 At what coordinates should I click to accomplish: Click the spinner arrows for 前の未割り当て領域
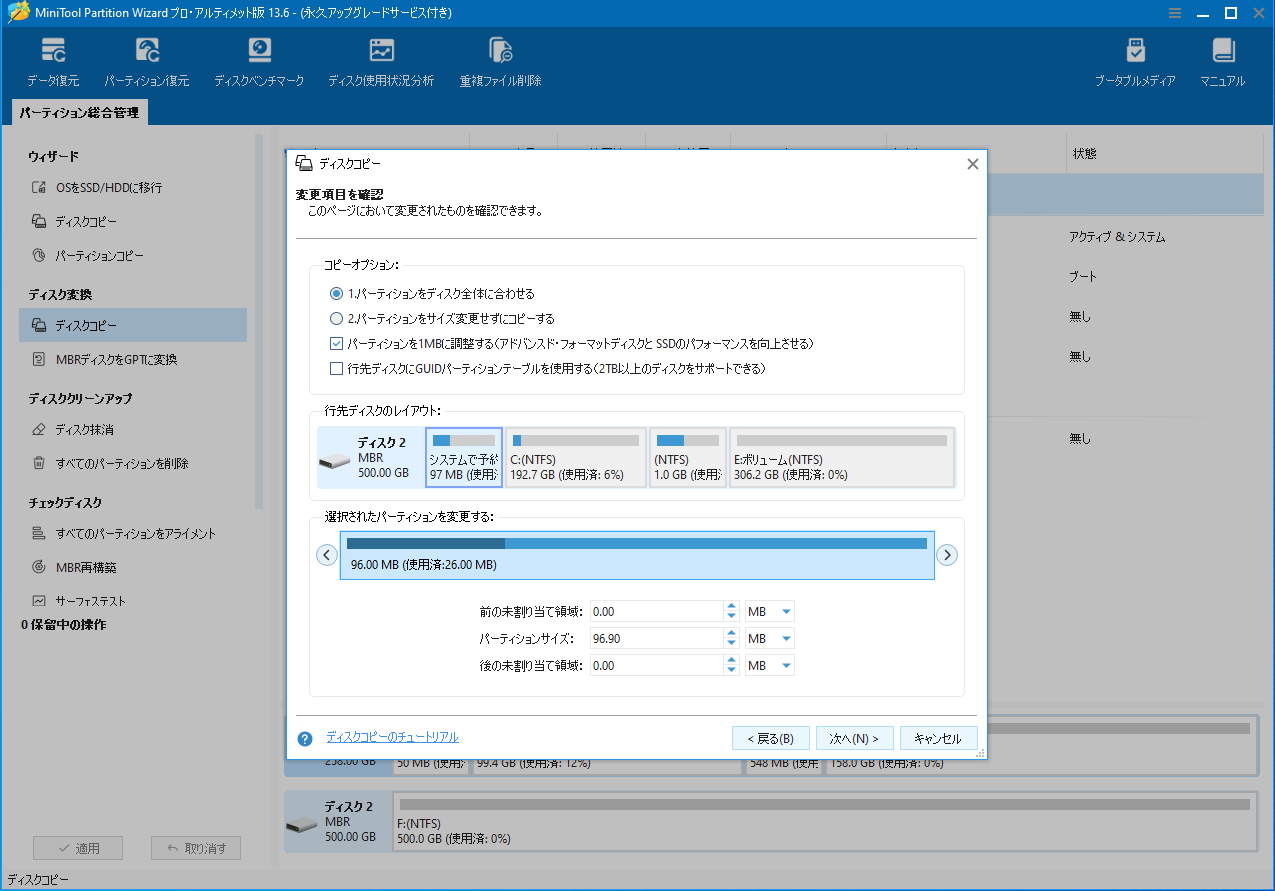pyautogui.click(x=731, y=612)
